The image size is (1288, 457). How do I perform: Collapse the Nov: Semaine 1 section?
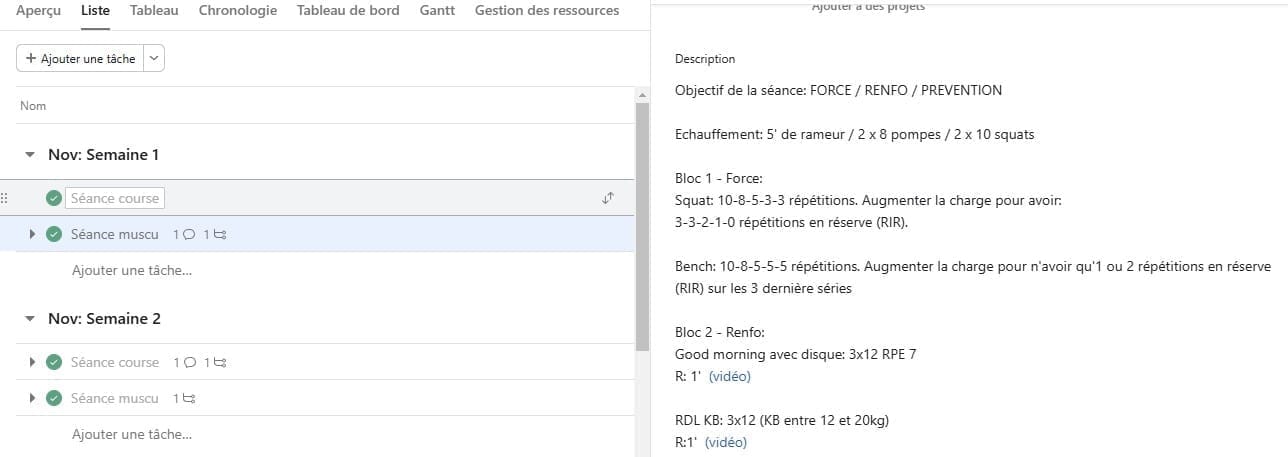click(x=30, y=155)
